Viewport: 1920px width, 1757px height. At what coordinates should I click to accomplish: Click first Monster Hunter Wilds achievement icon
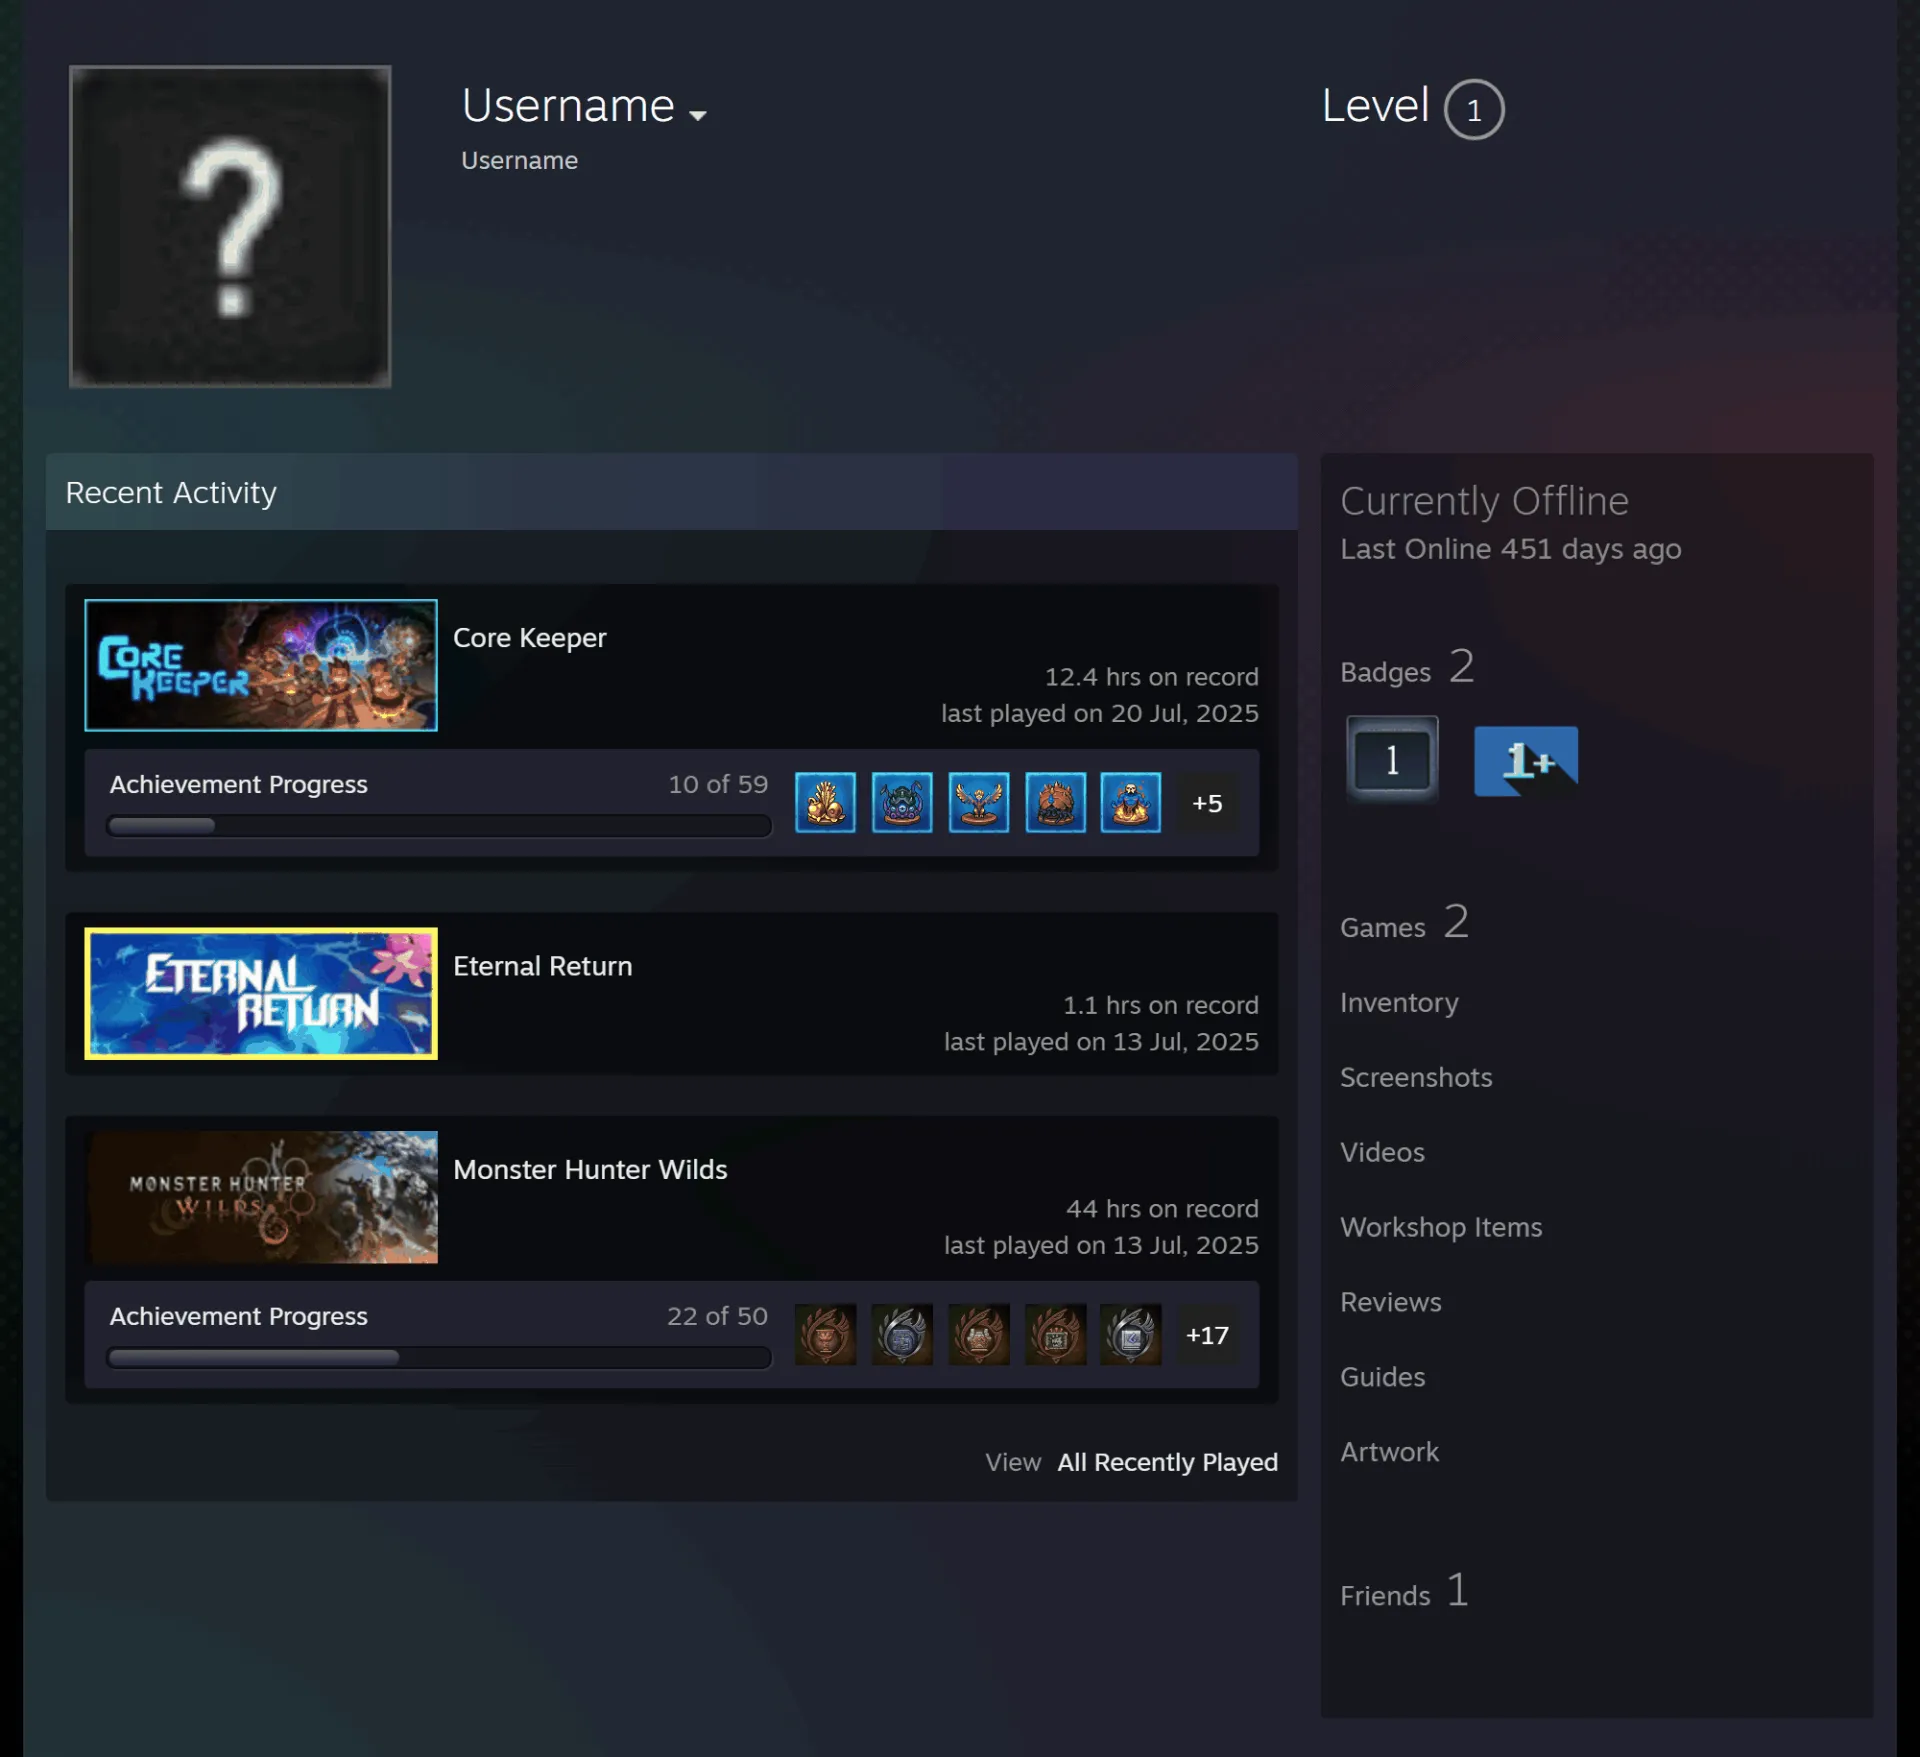[825, 1334]
